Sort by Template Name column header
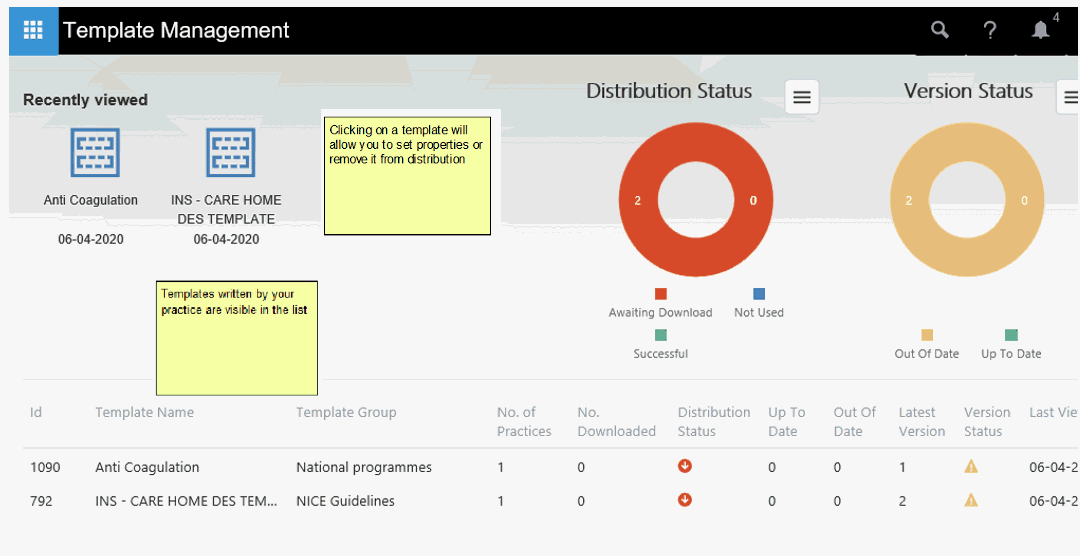 click(x=145, y=412)
